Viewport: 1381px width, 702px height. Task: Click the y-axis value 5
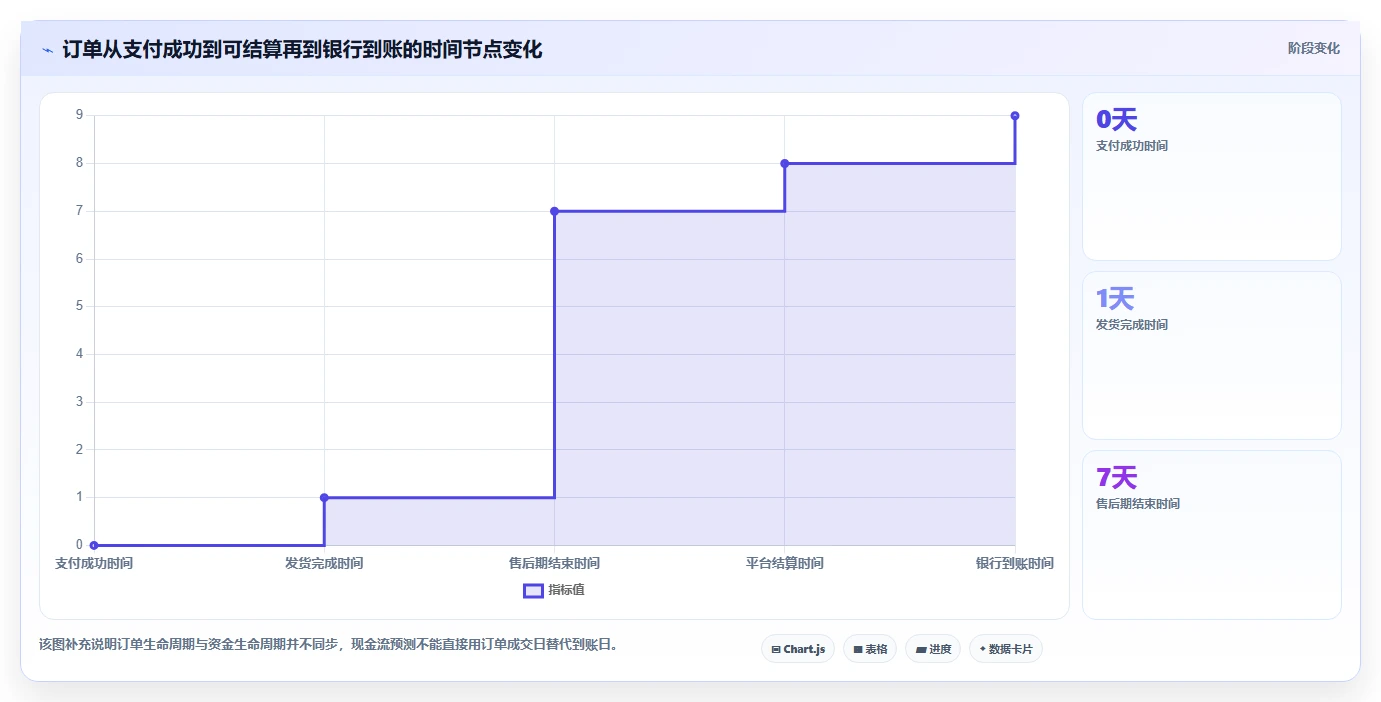point(79,306)
